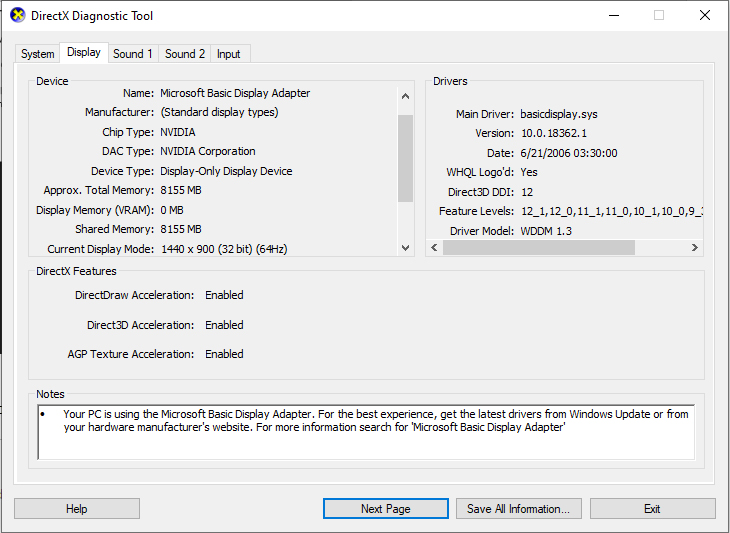Click the Help button
730x533 pixels.
pos(77,508)
